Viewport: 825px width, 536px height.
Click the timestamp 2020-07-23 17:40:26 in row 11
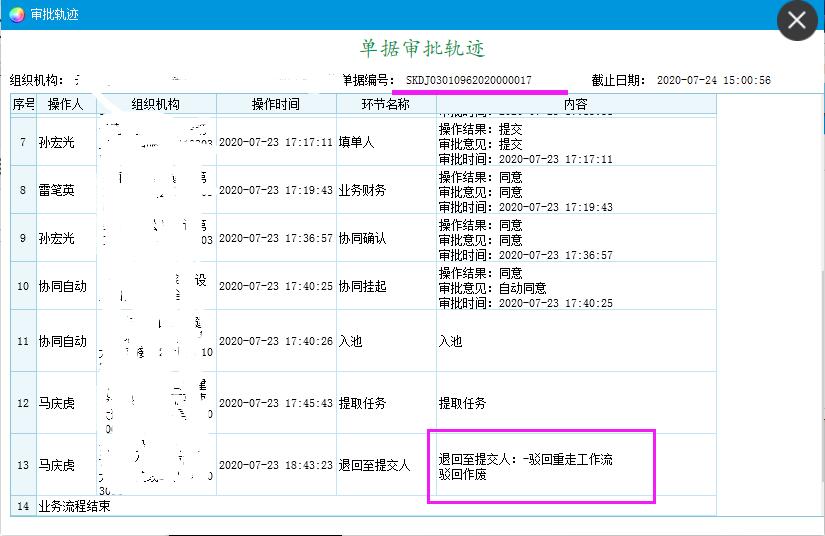pos(275,342)
